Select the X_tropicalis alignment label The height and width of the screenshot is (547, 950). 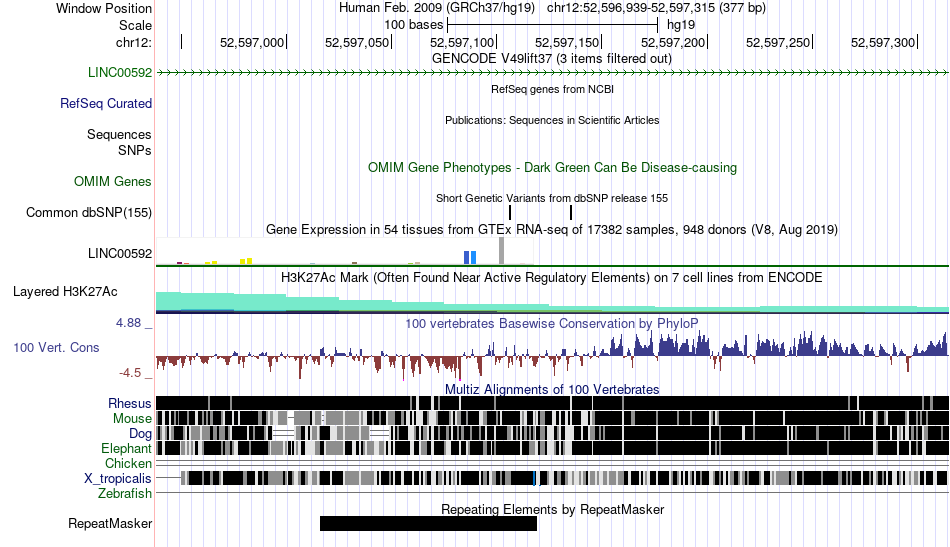(118, 479)
